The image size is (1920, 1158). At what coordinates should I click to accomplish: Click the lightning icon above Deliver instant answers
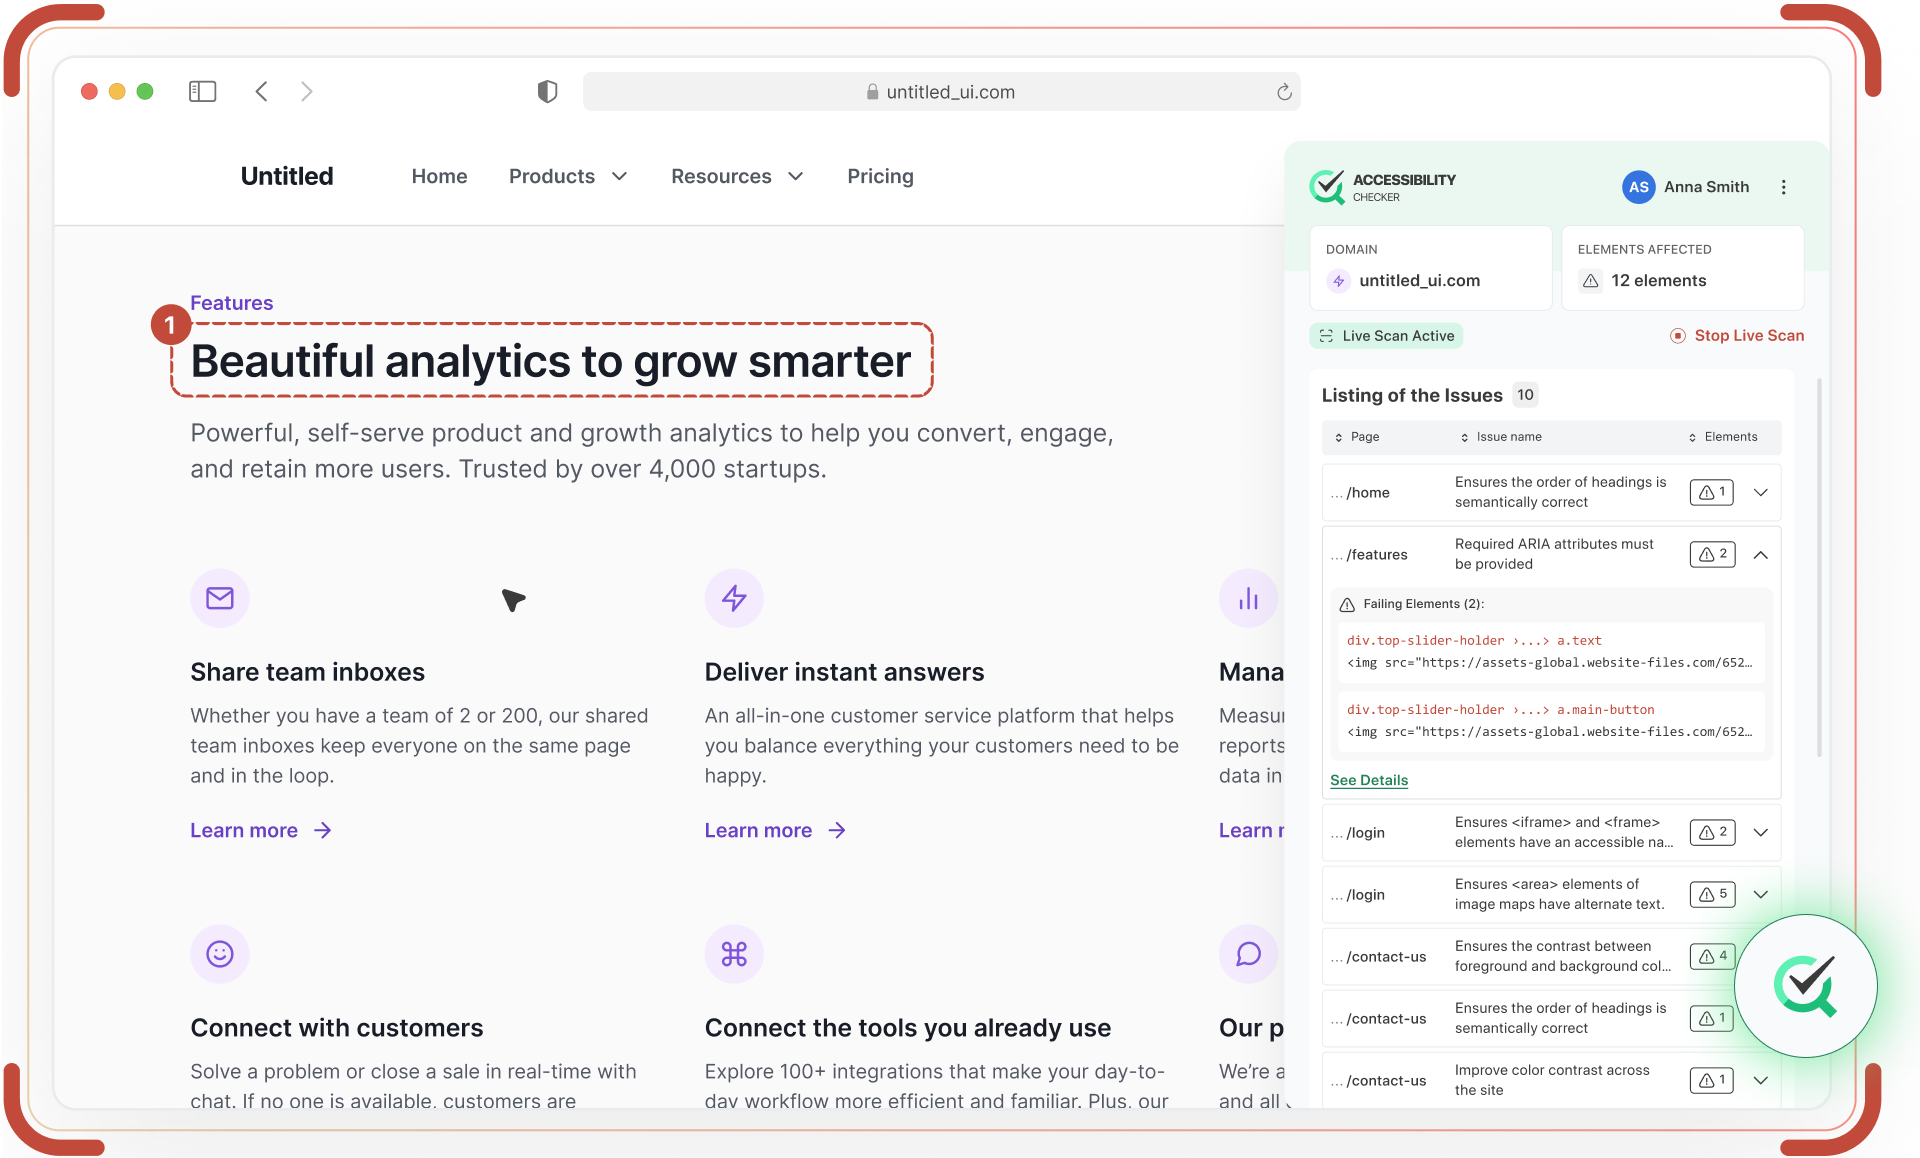(734, 598)
